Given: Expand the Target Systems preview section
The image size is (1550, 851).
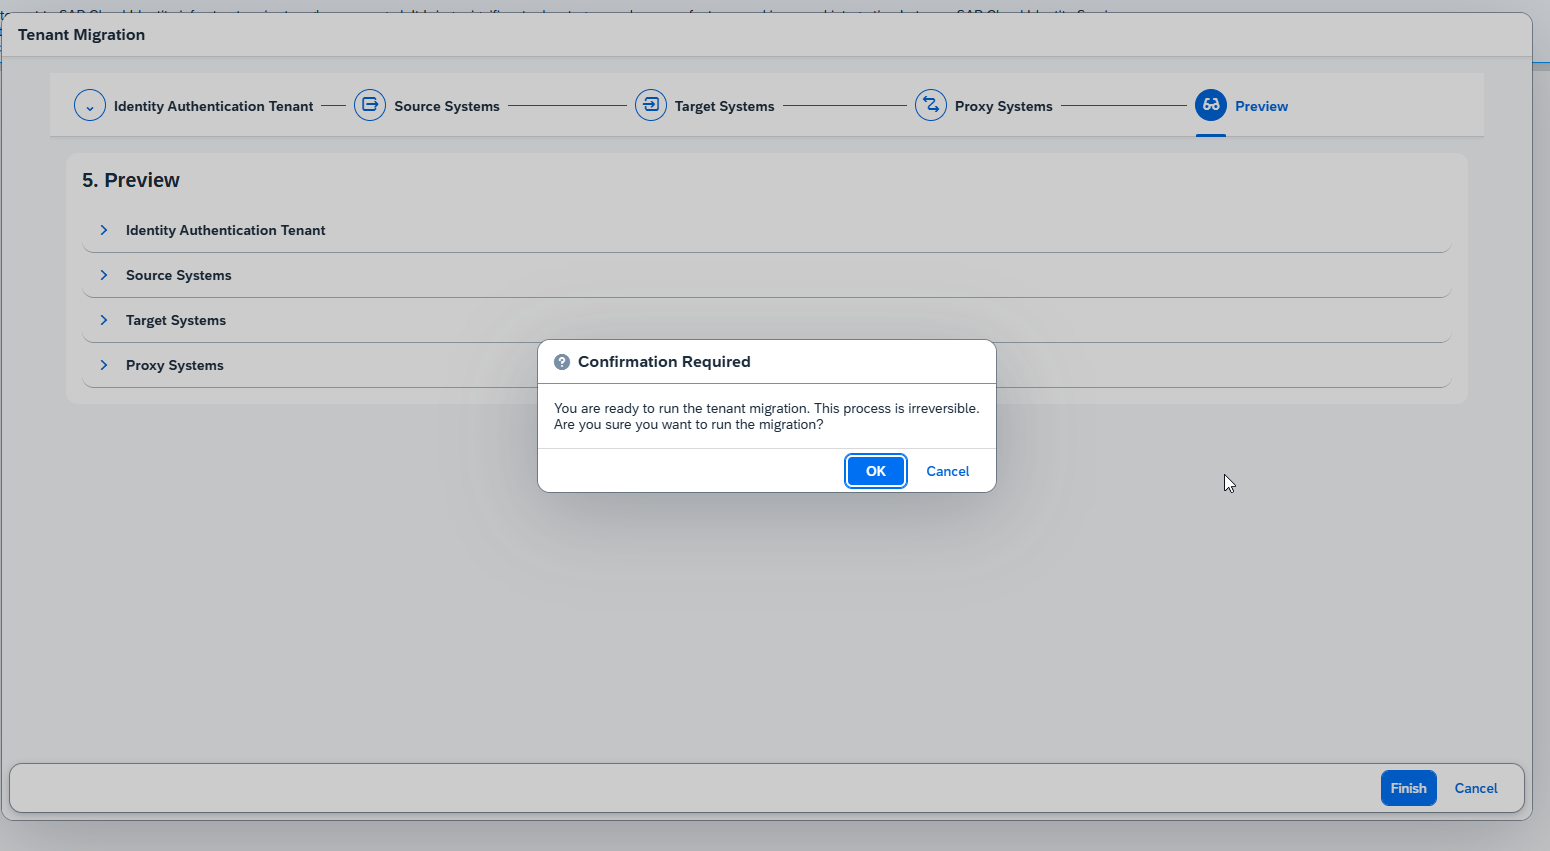Looking at the screenshot, I should coord(104,320).
